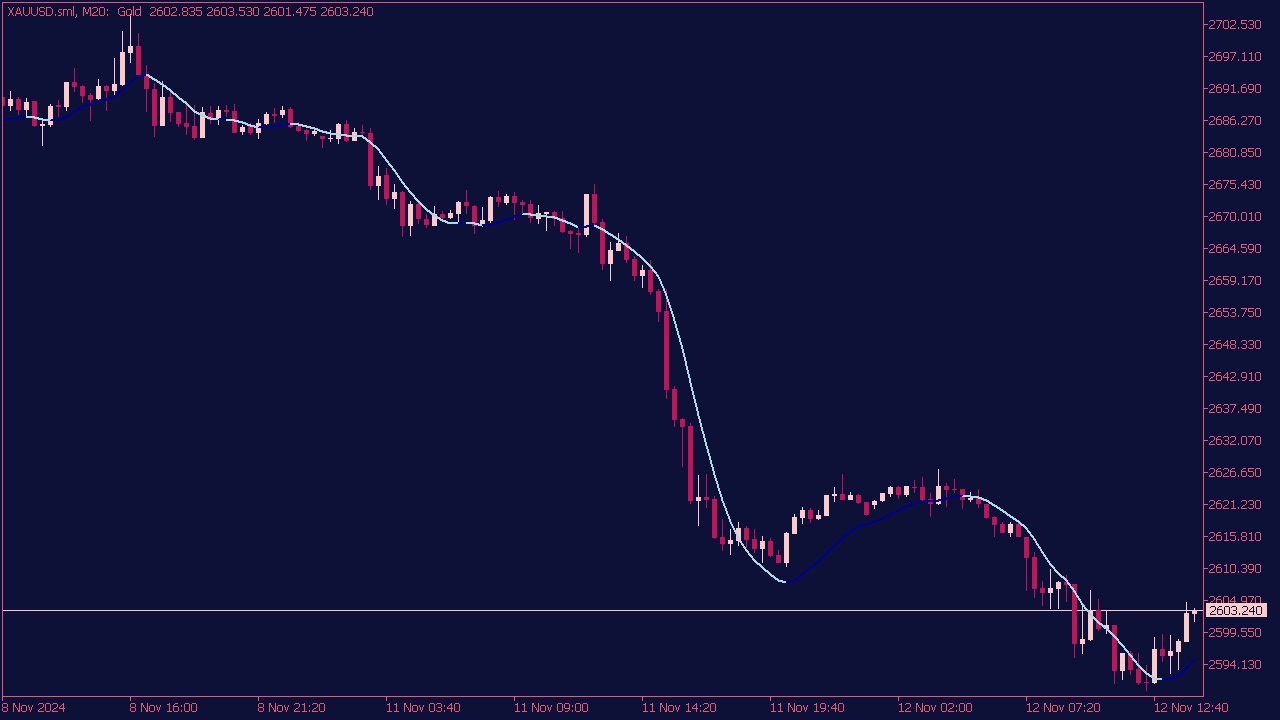Click the last candle on the chart

pos(1194,612)
